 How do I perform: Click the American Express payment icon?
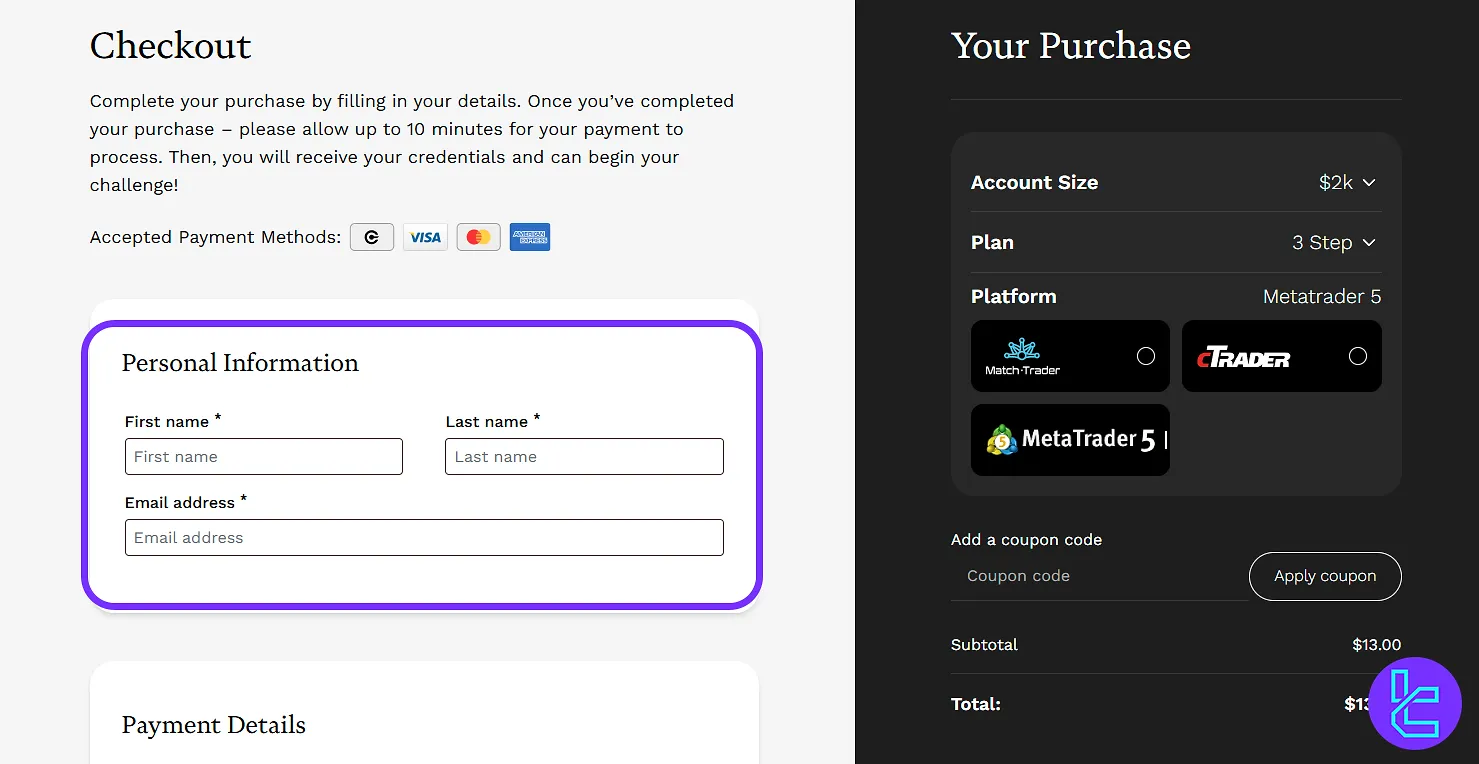530,237
